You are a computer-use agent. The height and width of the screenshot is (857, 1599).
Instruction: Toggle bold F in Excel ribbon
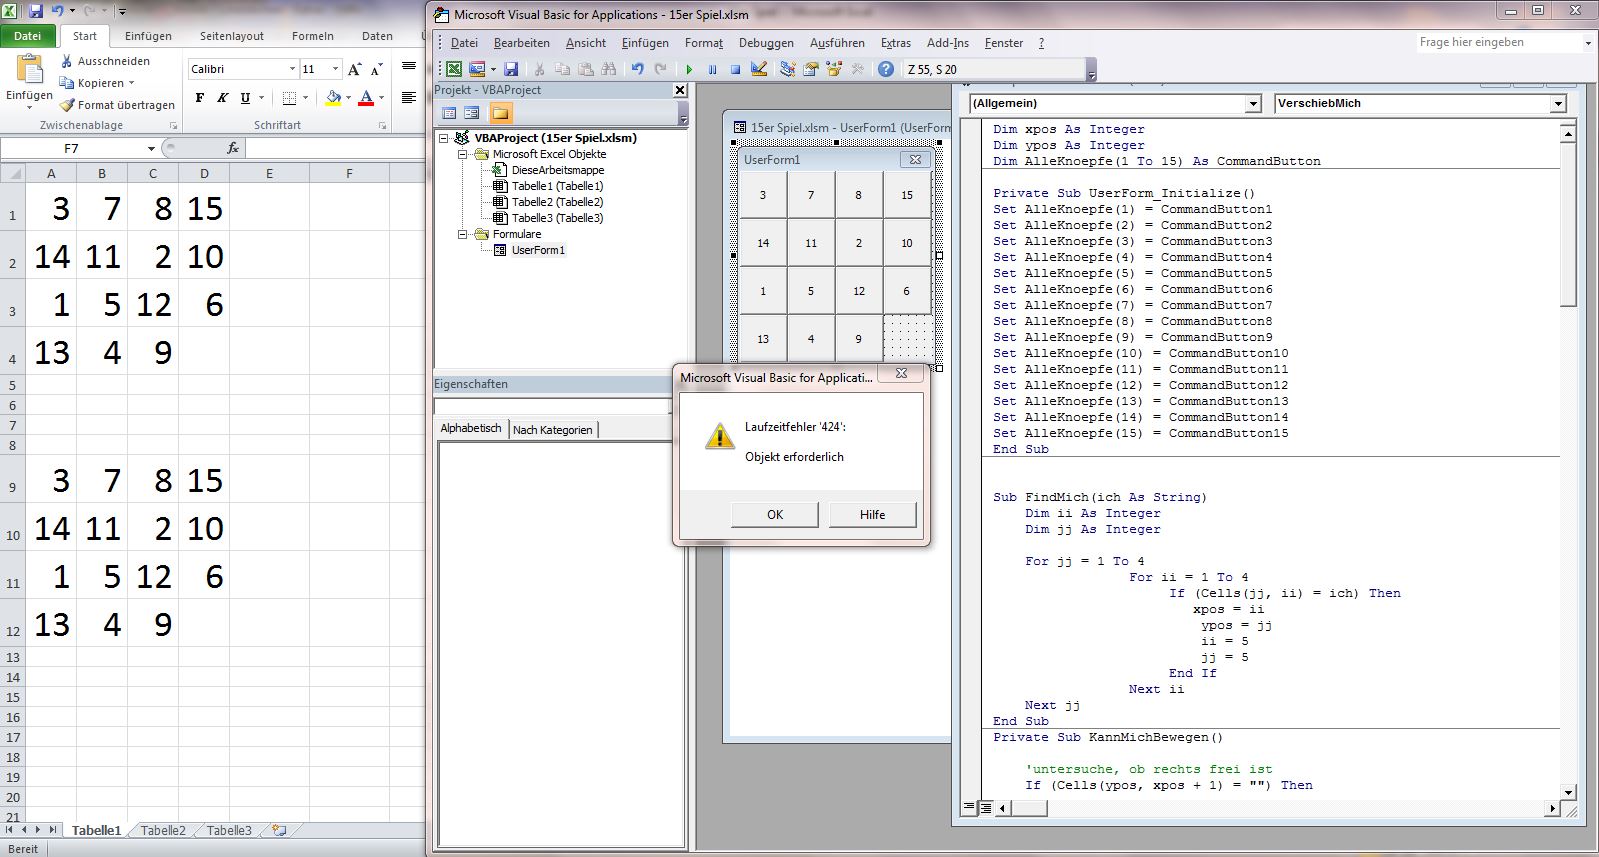[200, 98]
